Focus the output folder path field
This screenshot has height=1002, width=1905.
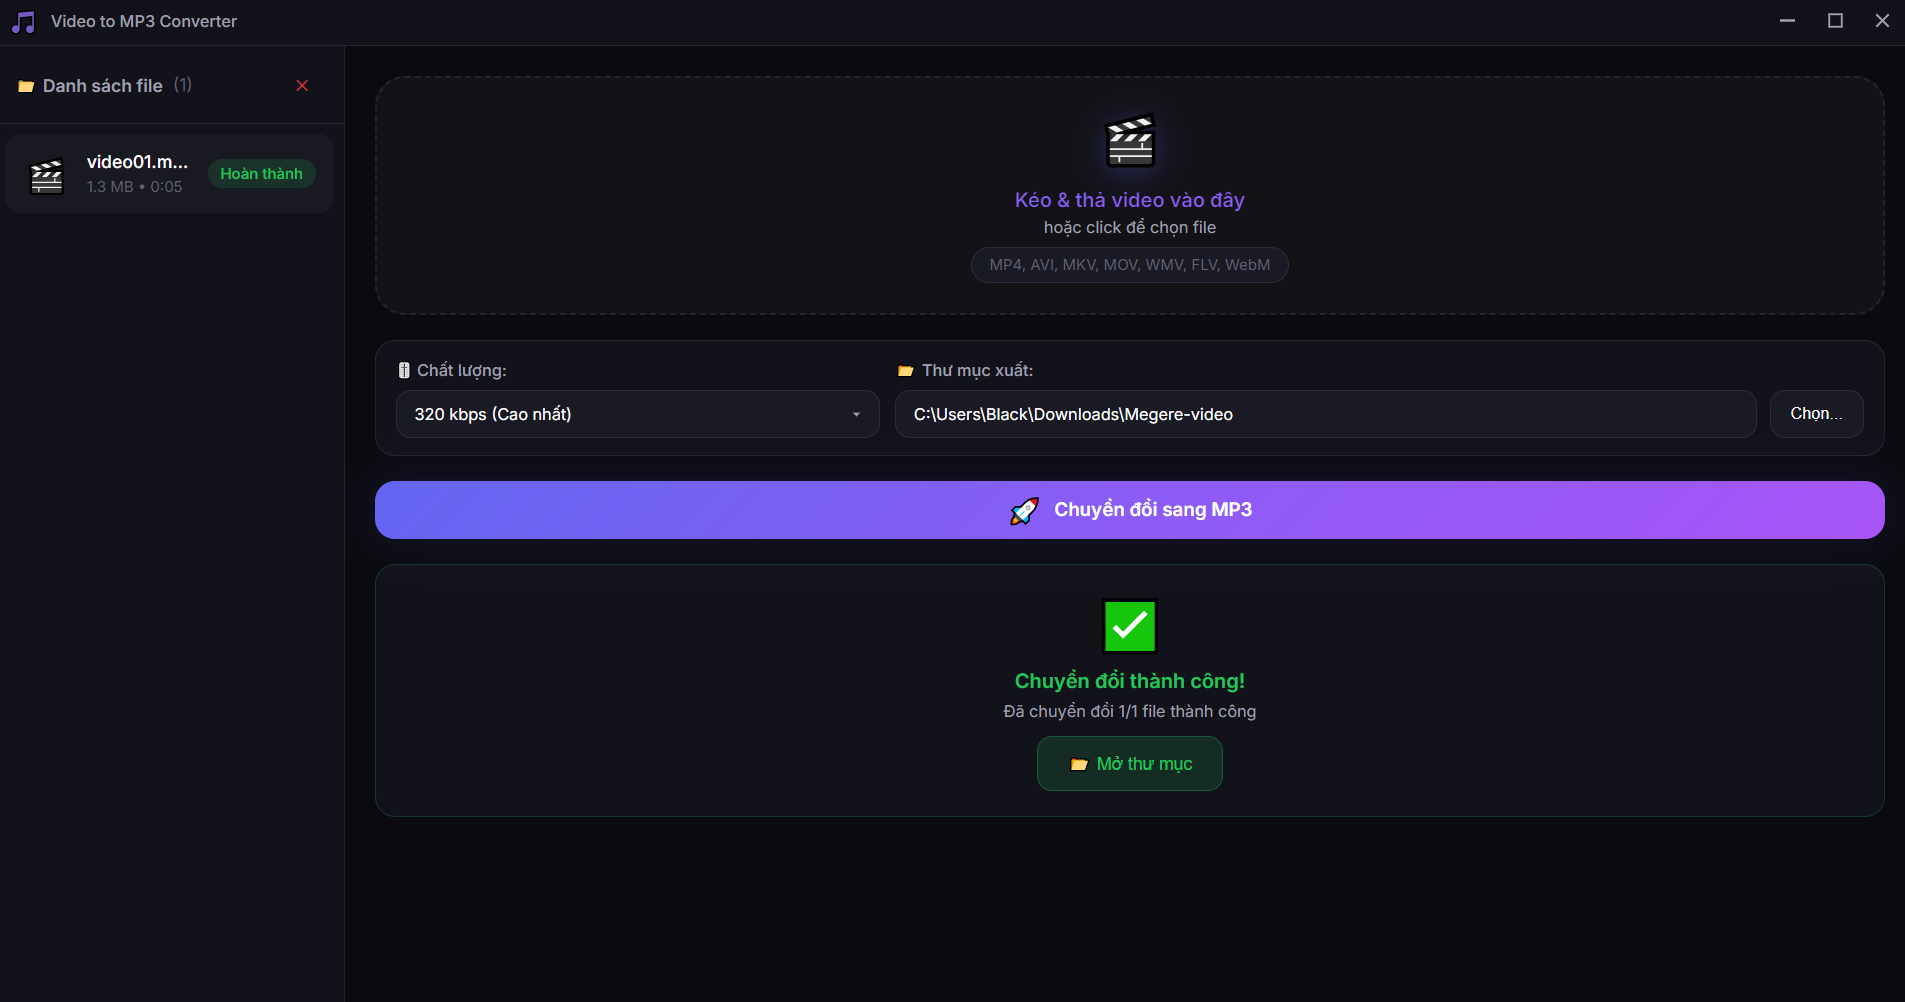point(1324,414)
